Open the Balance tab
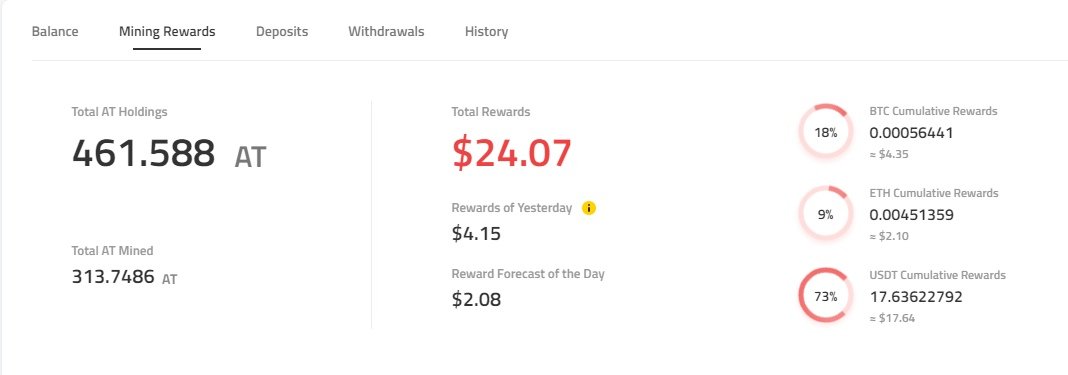Image resolution: width=1068 pixels, height=375 pixels. [x=55, y=31]
